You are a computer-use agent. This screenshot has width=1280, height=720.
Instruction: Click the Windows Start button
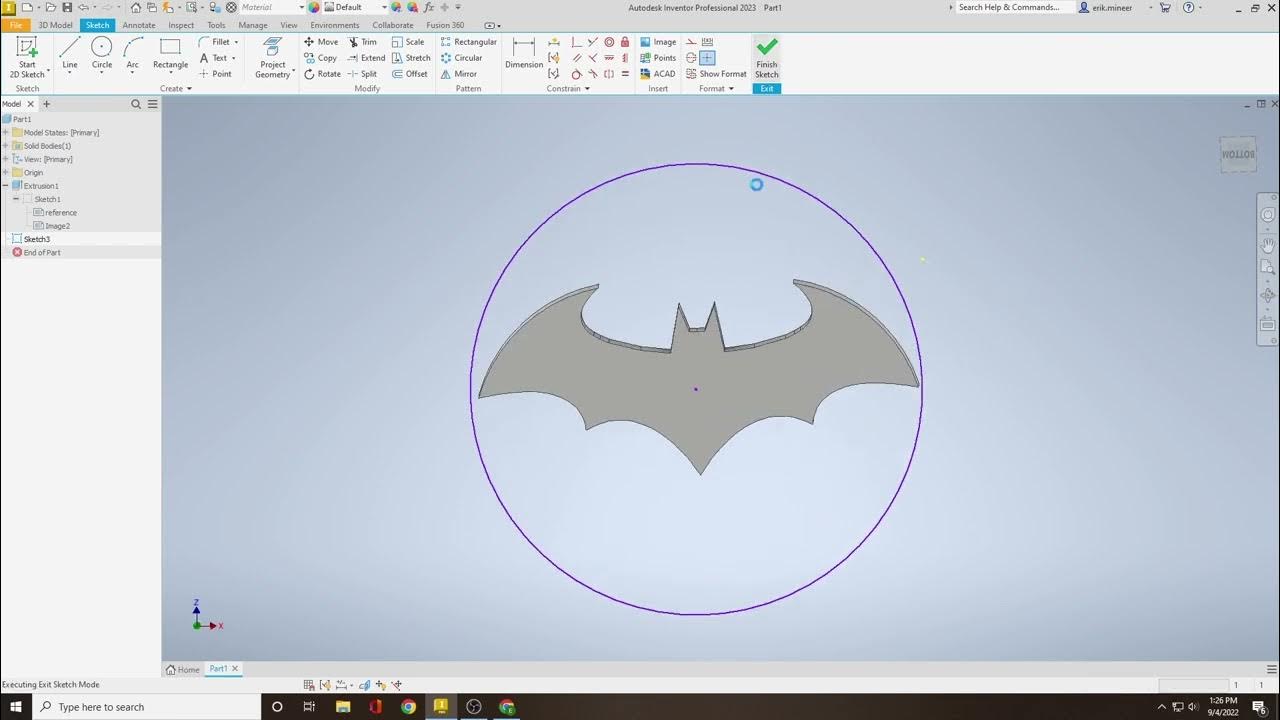(16, 707)
